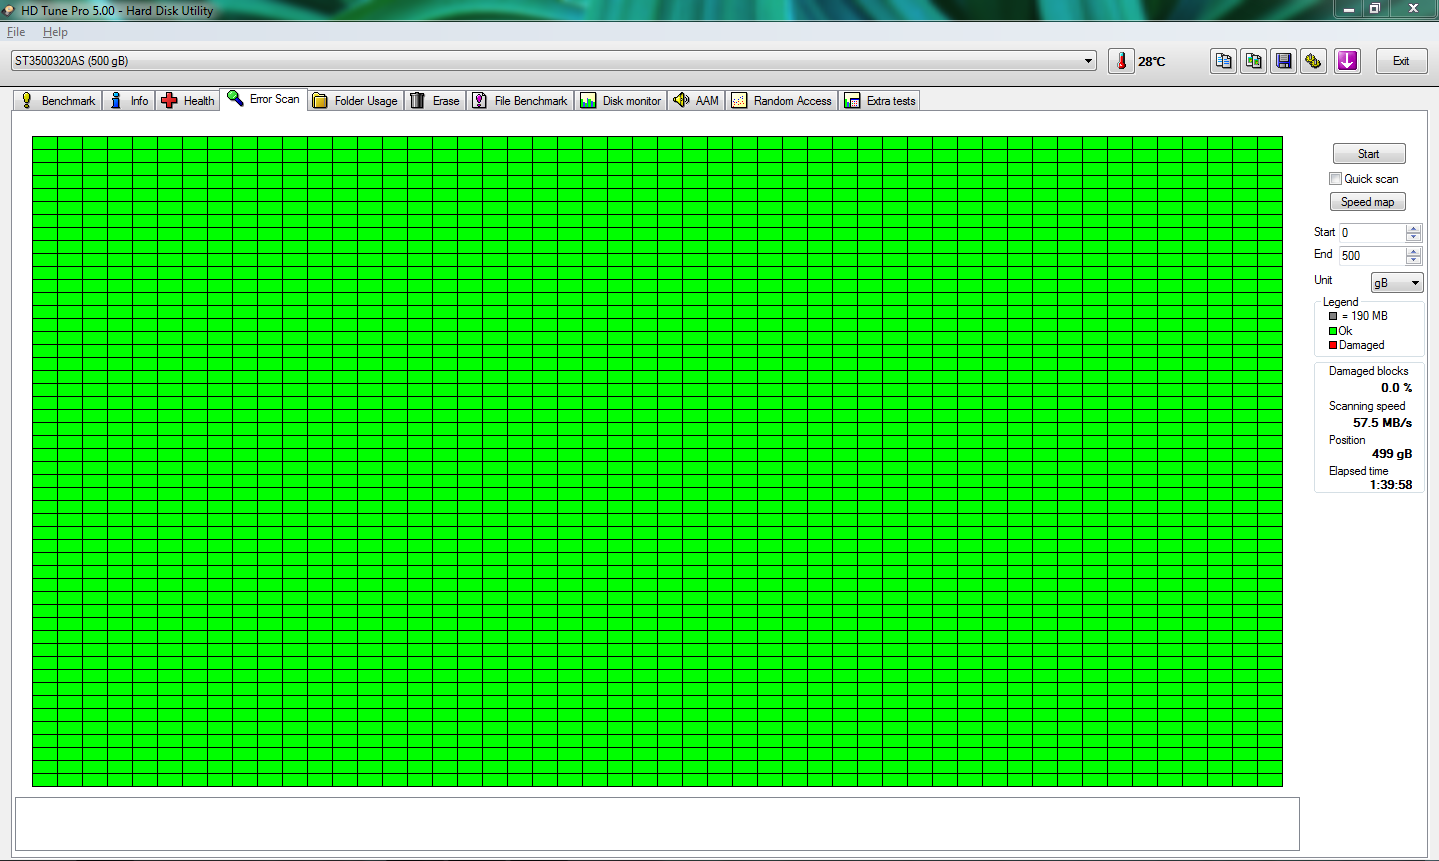Click the Exit button
1439x861 pixels.
coord(1401,61)
